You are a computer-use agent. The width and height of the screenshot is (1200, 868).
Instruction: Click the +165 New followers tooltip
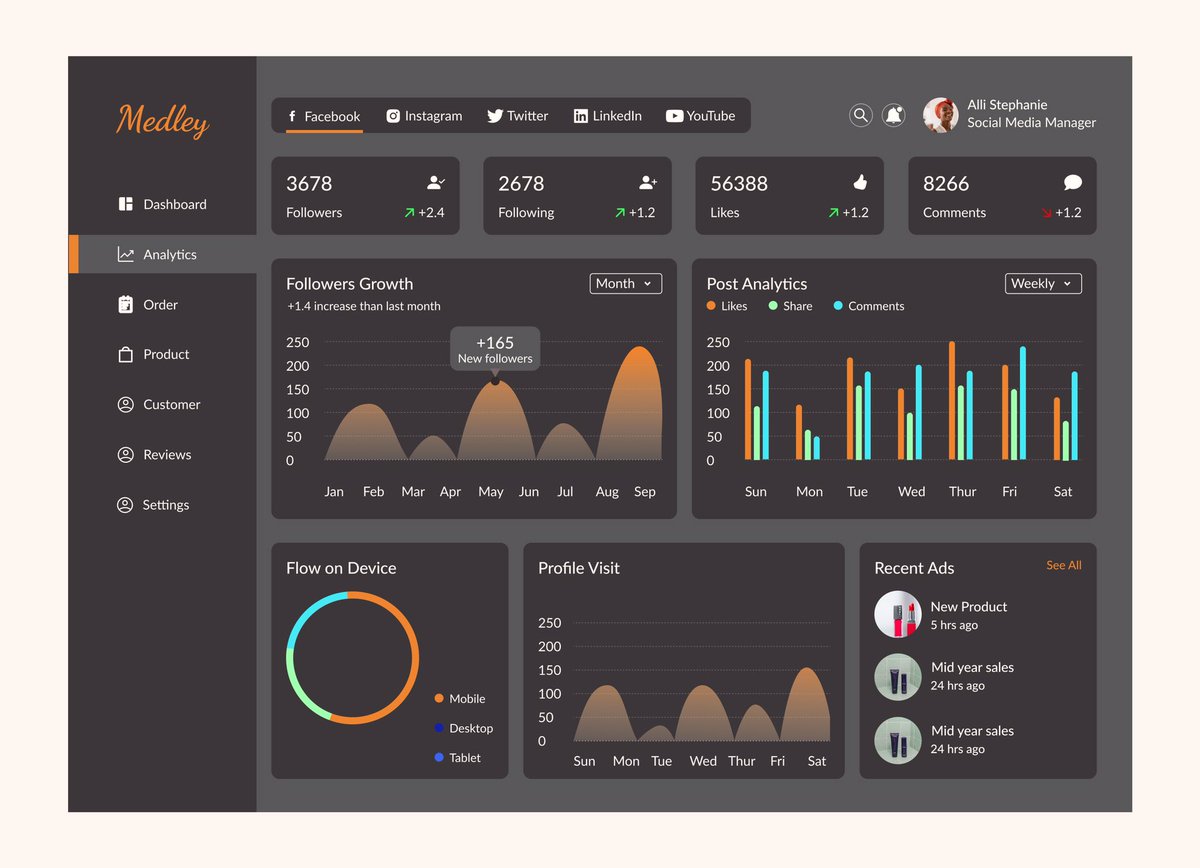495,349
